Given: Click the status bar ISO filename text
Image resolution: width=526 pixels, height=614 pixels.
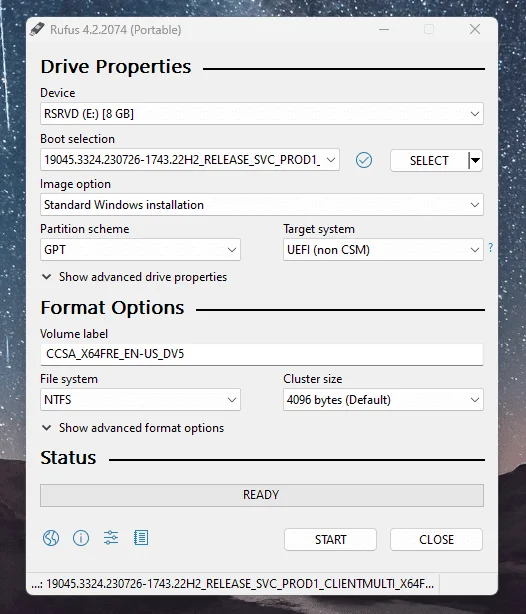Looking at the screenshot, I should pyautogui.click(x=233, y=584).
